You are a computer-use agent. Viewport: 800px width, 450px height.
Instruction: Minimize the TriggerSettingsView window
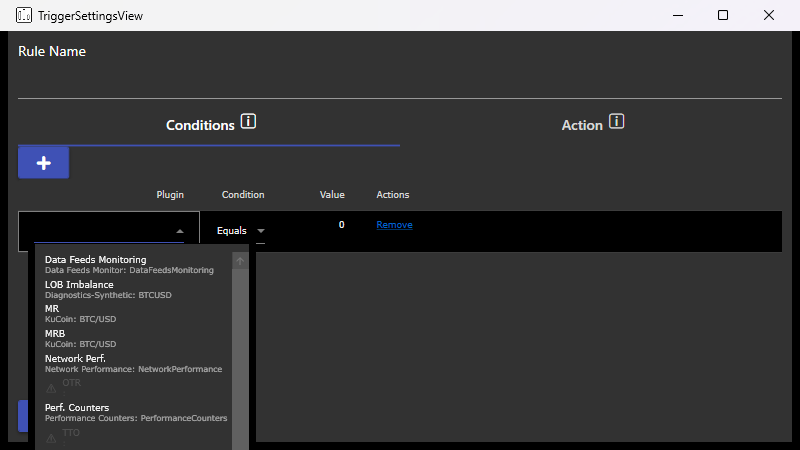click(678, 15)
